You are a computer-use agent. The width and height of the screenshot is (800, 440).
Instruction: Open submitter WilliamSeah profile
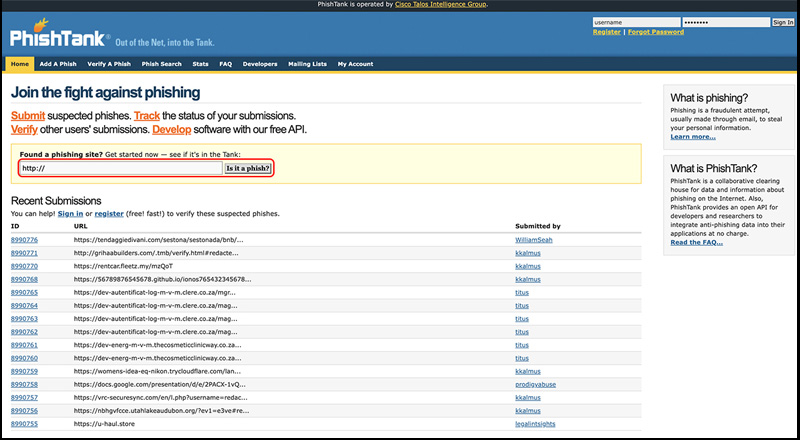point(534,240)
